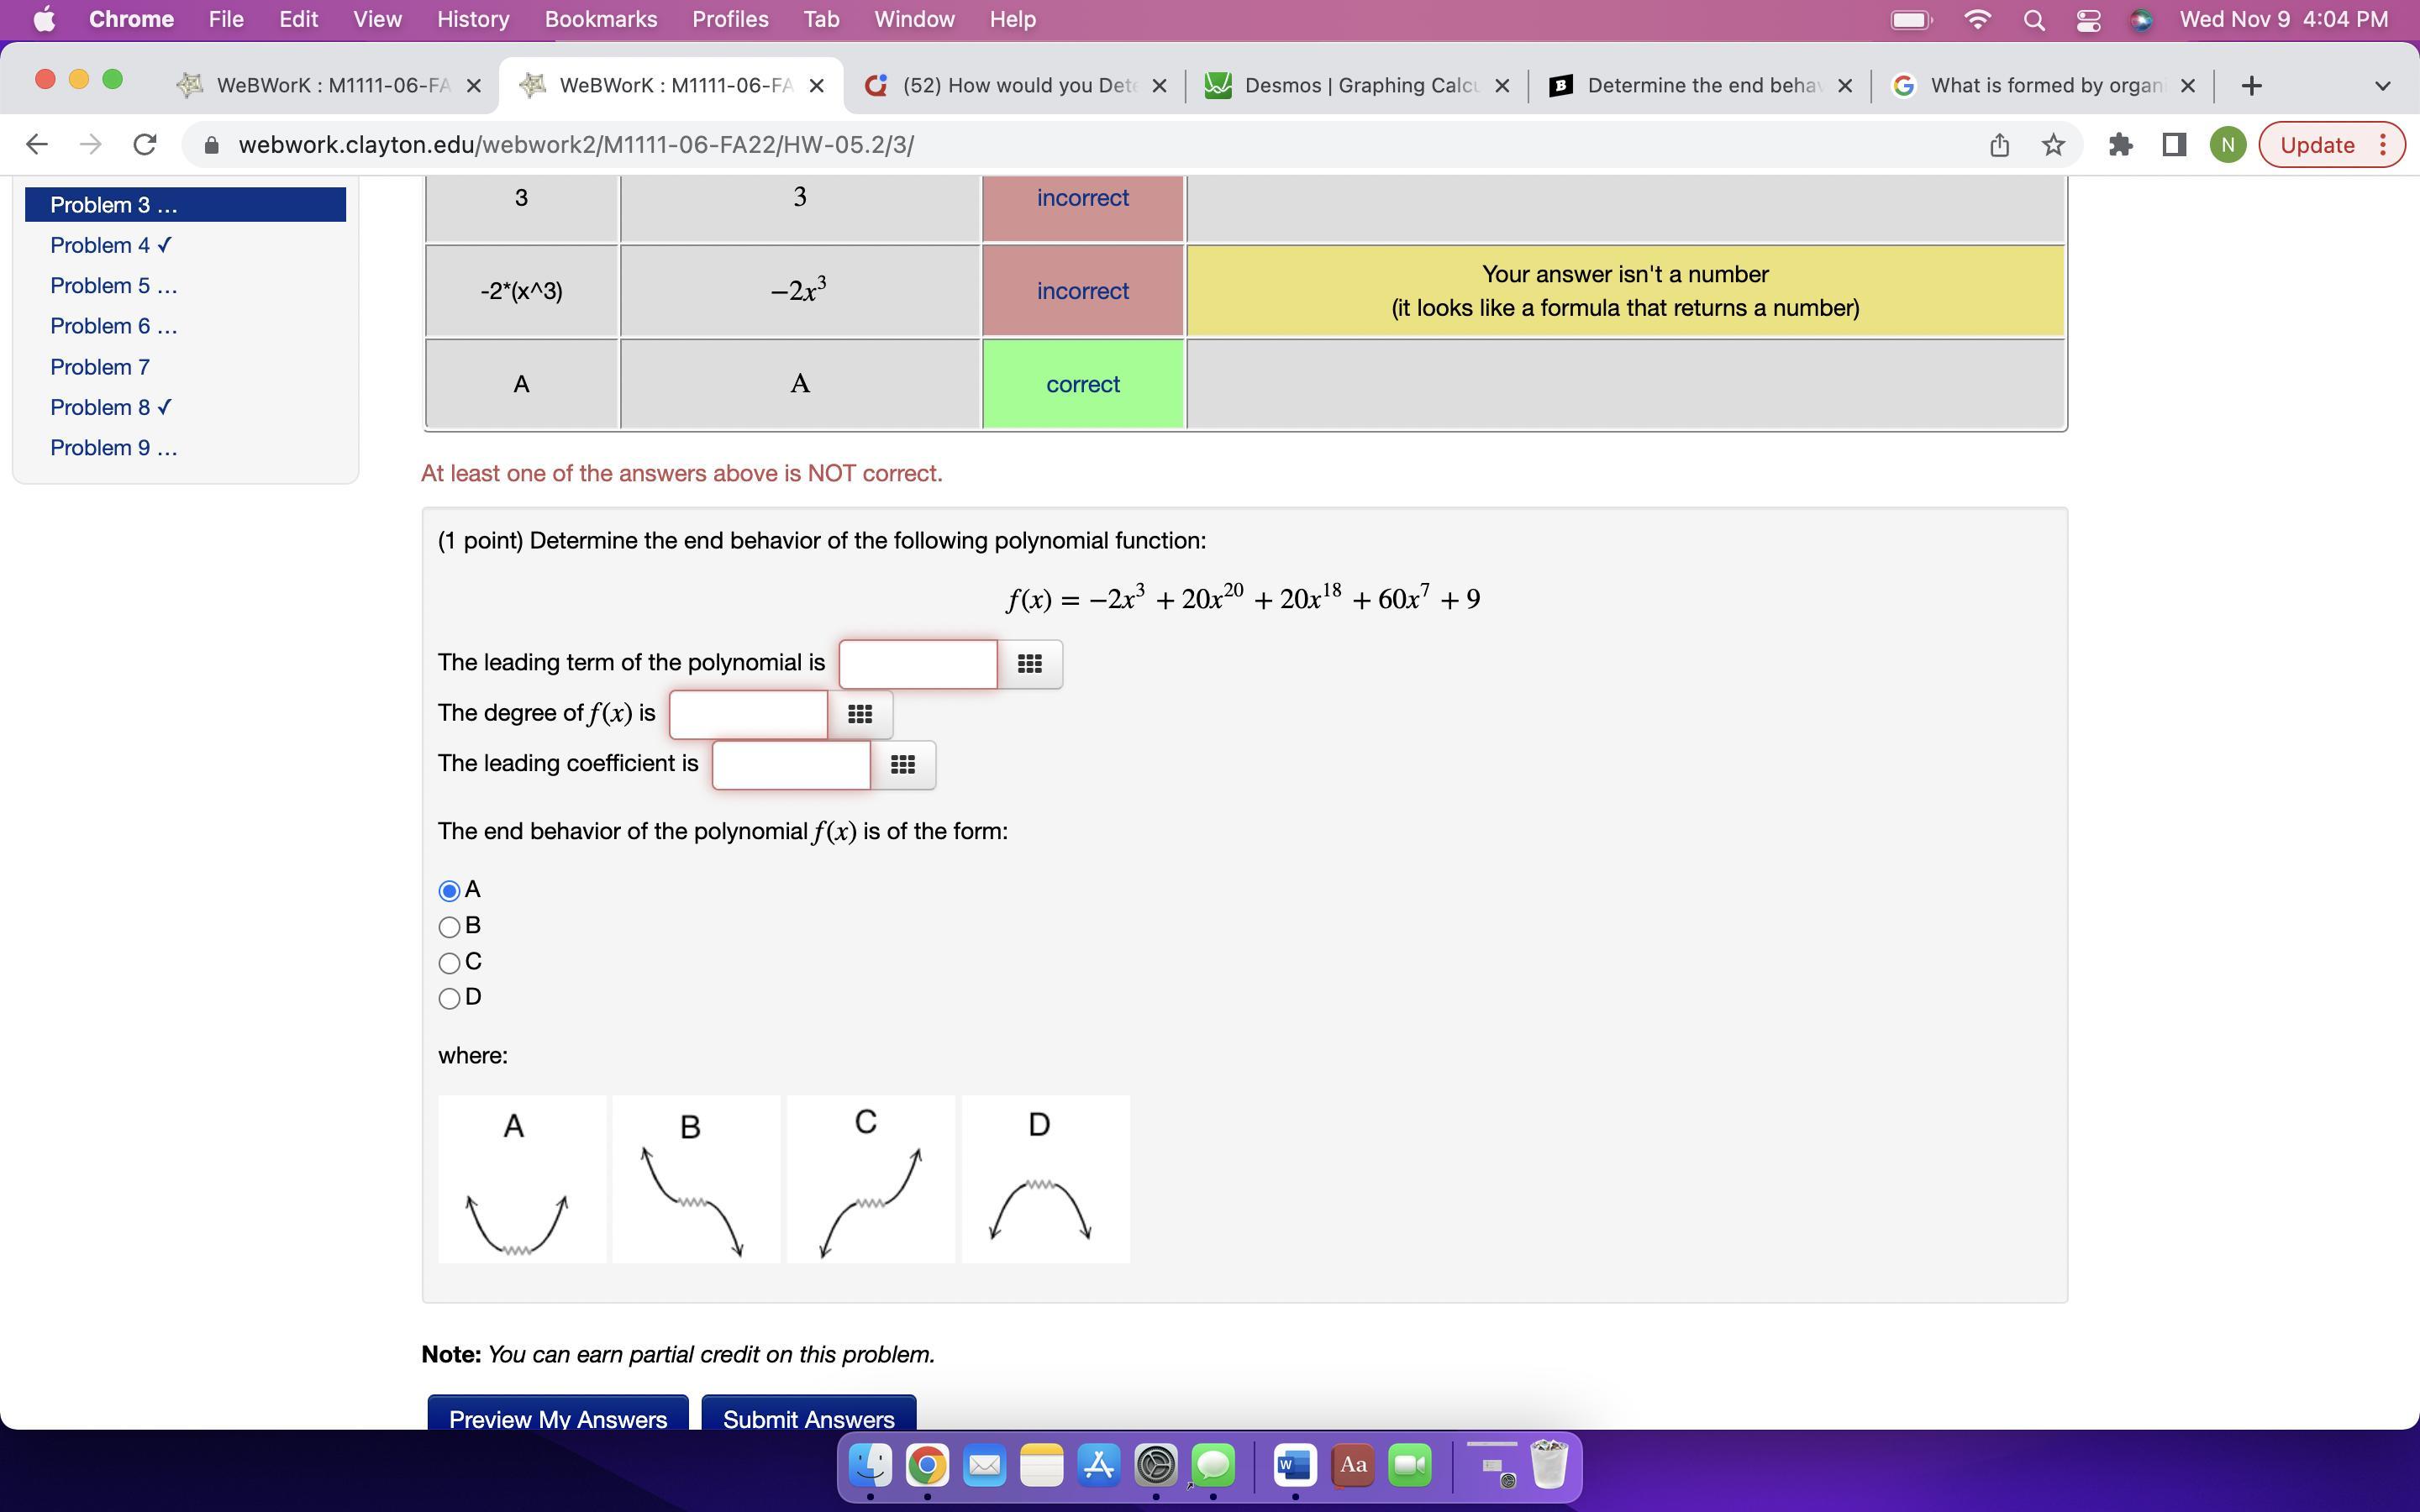Bookmark this page with star icon
The width and height of the screenshot is (2420, 1512).
pyautogui.click(x=2053, y=145)
